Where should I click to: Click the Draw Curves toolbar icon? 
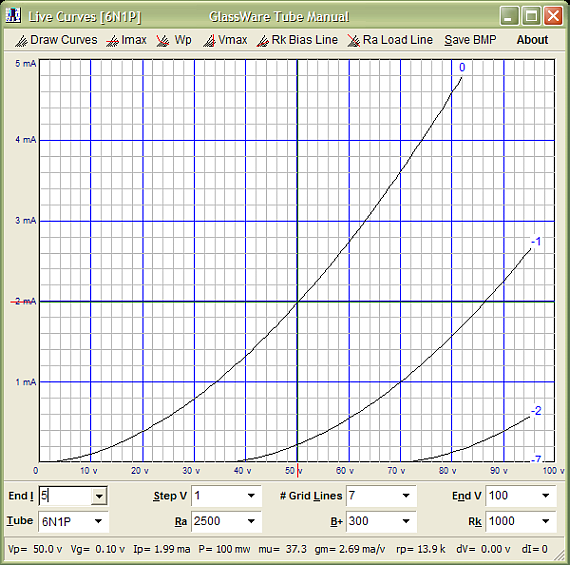coord(21,41)
